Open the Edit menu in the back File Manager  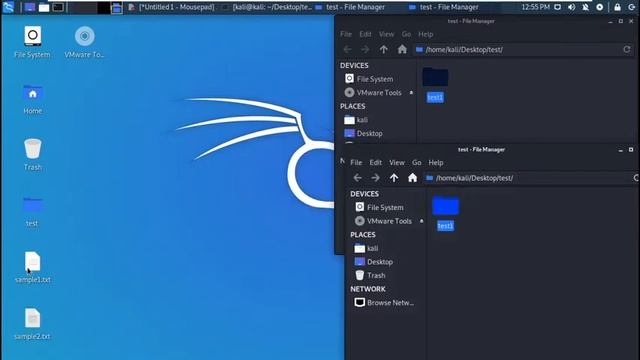click(365, 34)
